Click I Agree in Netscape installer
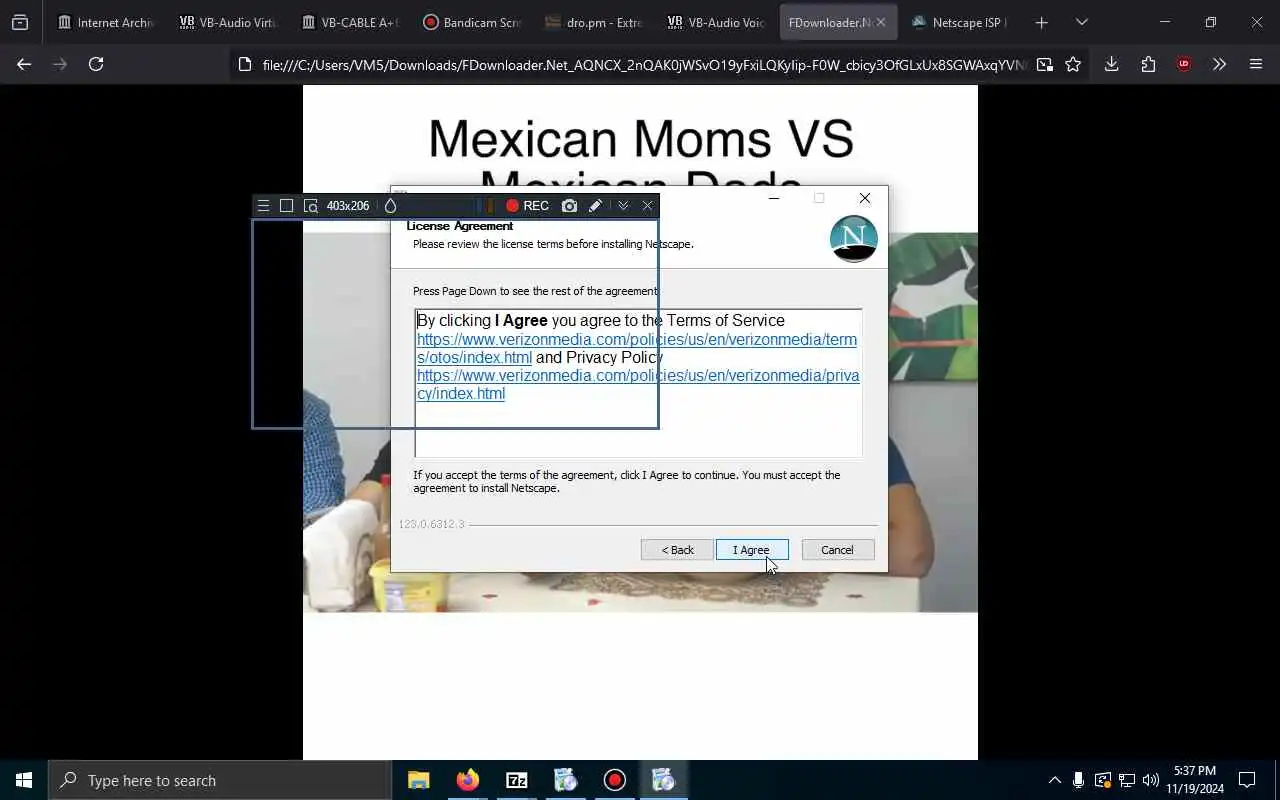 [752, 550]
